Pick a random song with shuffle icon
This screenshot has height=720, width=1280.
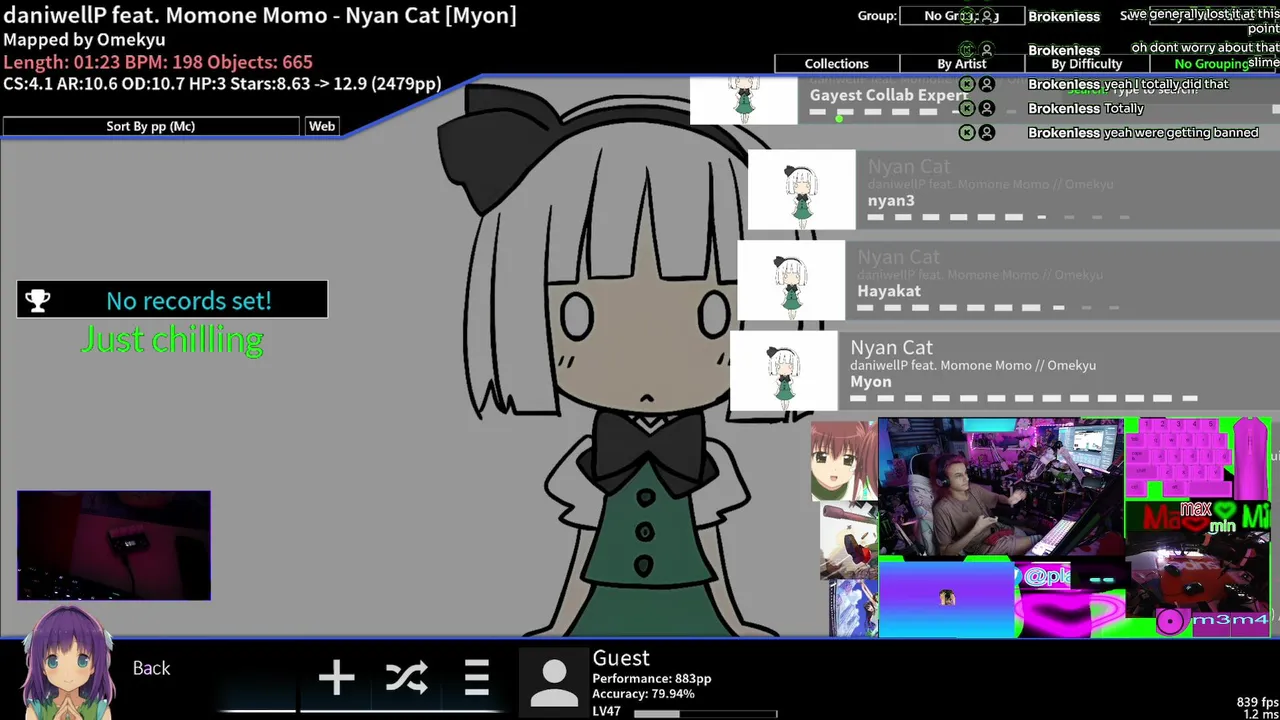pos(407,678)
